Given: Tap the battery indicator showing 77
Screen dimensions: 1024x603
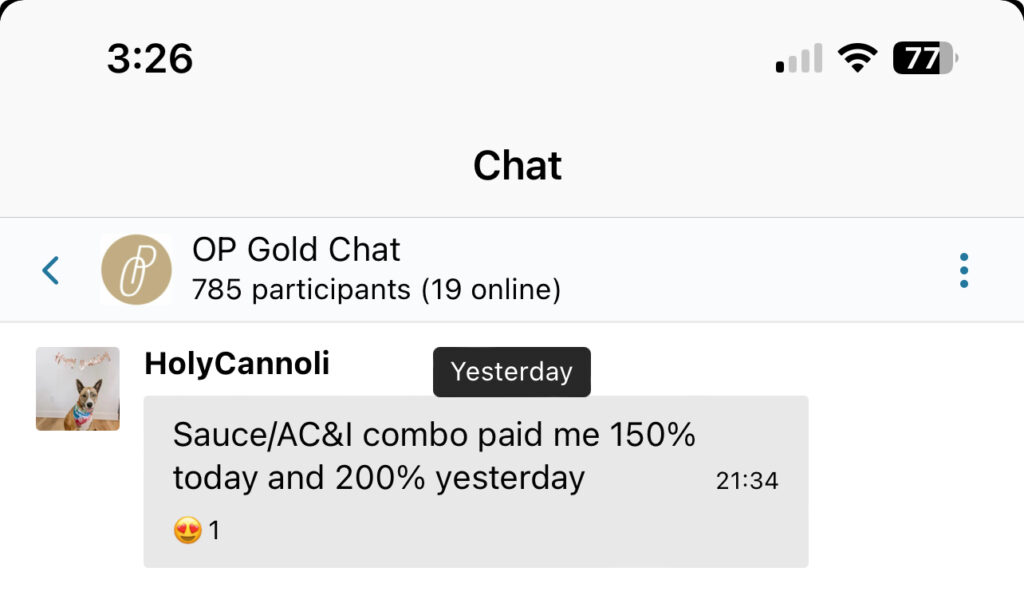Looking at the screenshot, I should point(925,59).
